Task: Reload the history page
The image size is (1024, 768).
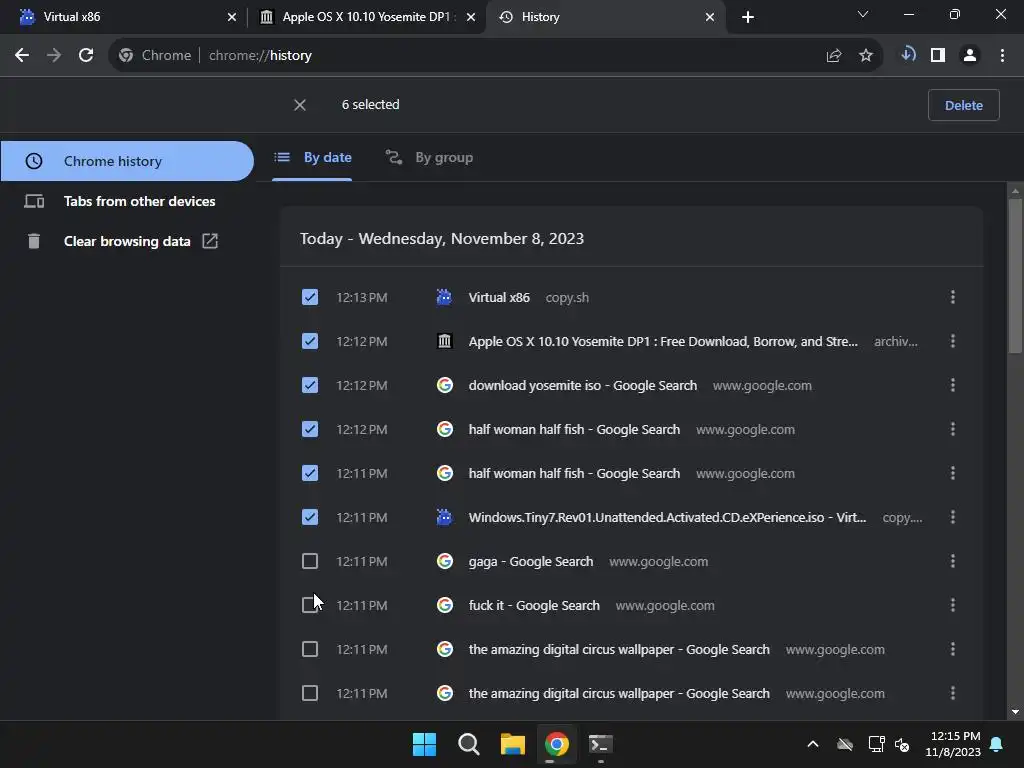Action: click(86, 56)
